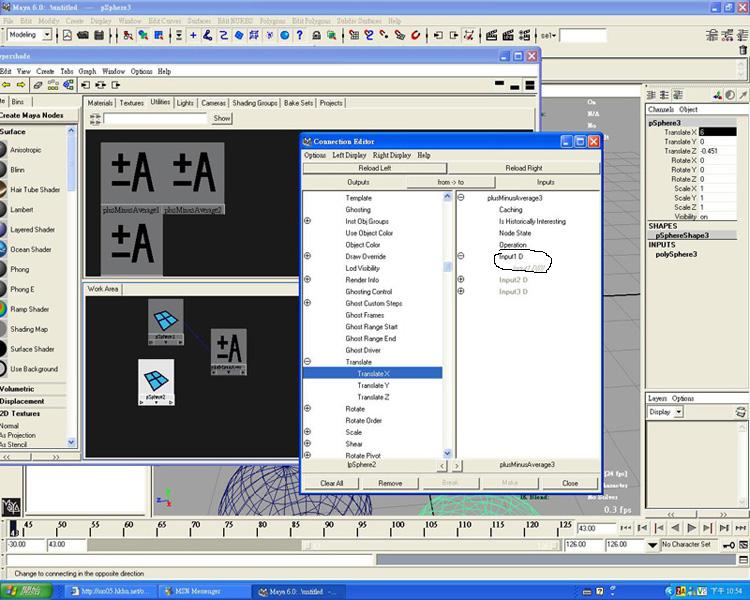Click the third clapperboard render globals icon

525,35
